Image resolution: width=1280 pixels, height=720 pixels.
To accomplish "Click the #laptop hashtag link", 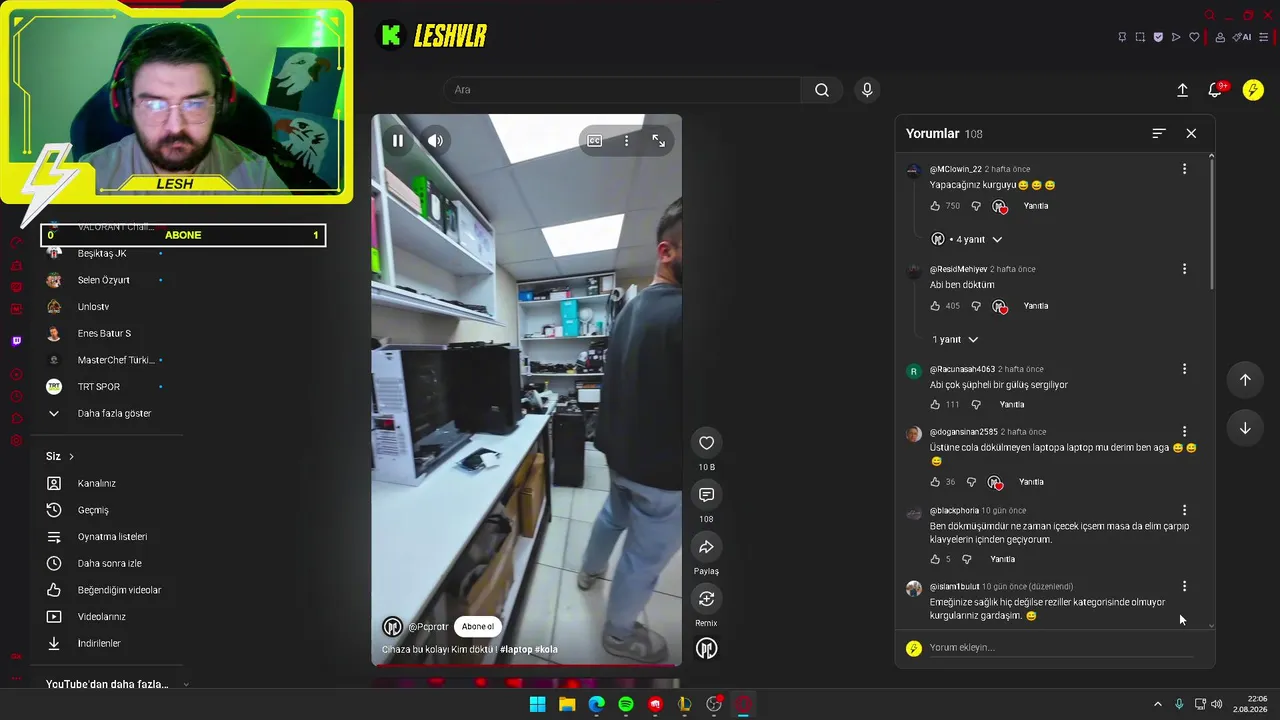I will 516,650.
